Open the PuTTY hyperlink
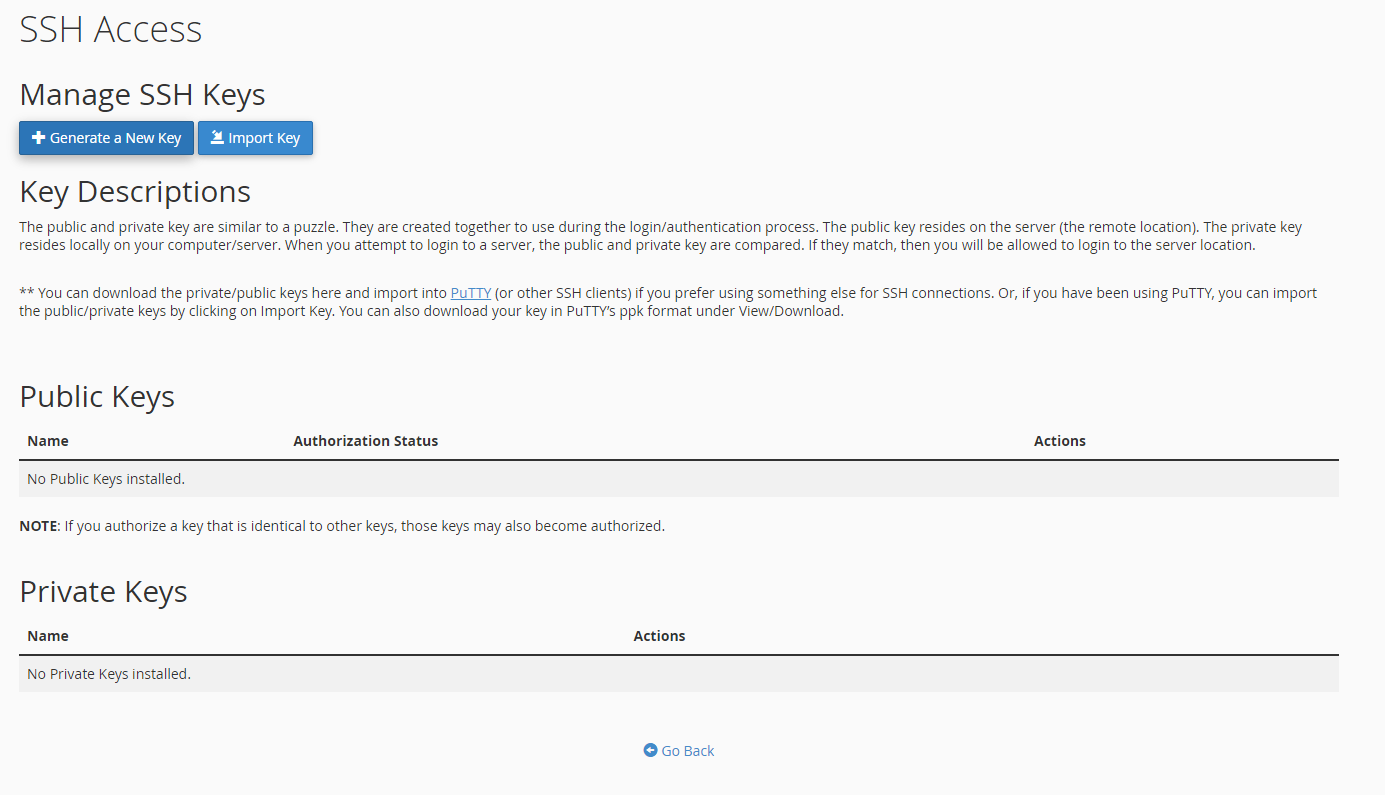This screenshot has height=795, width=1385. coord(471,293)
